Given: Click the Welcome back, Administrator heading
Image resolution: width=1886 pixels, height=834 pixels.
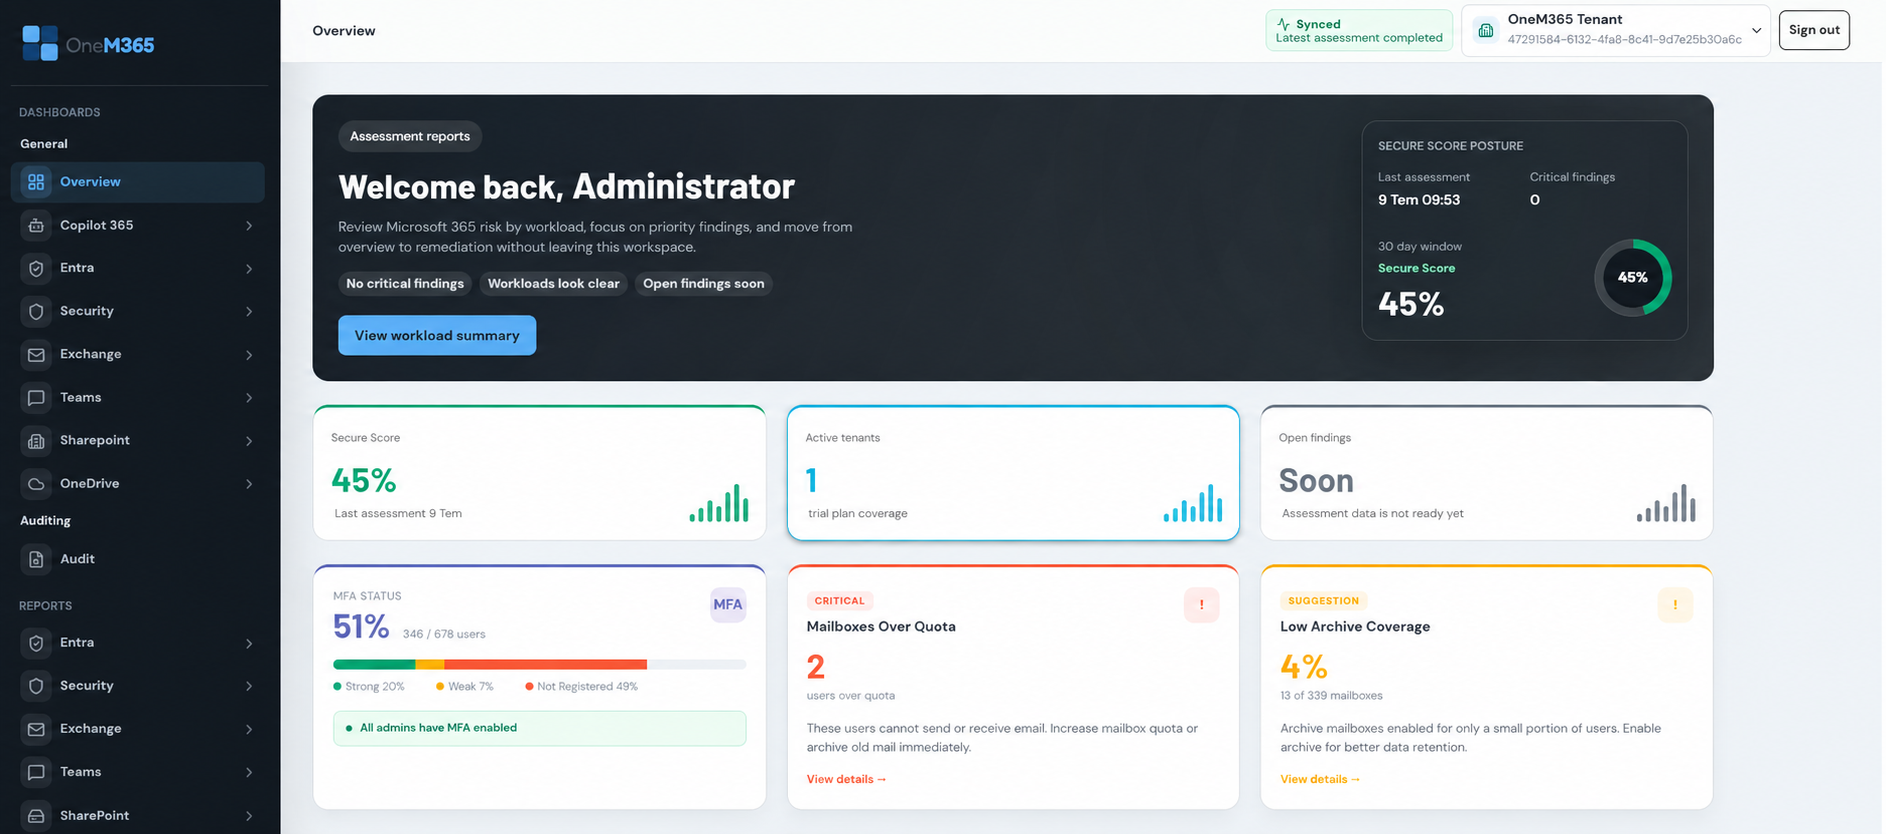Looking at the screenshot, I should pyautogui.click(x=566, y=187).
